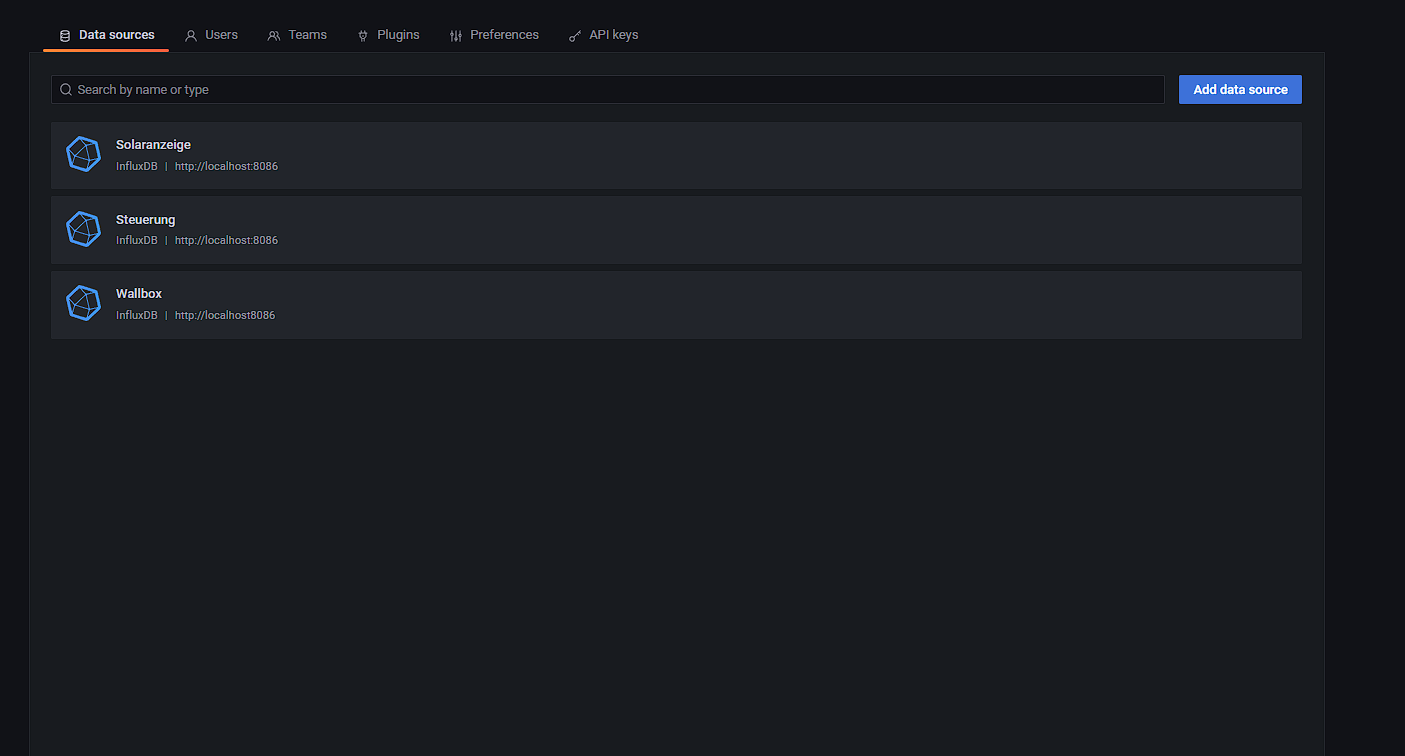Screen dimensions: 1405x756
Task: Open the Solaranzeige data source
Action: click(153, 145)
